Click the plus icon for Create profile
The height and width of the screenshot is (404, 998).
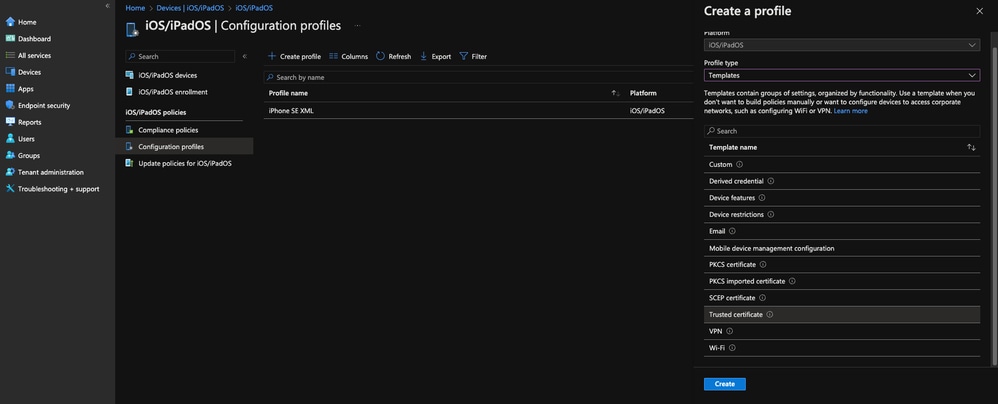point(272,56)
